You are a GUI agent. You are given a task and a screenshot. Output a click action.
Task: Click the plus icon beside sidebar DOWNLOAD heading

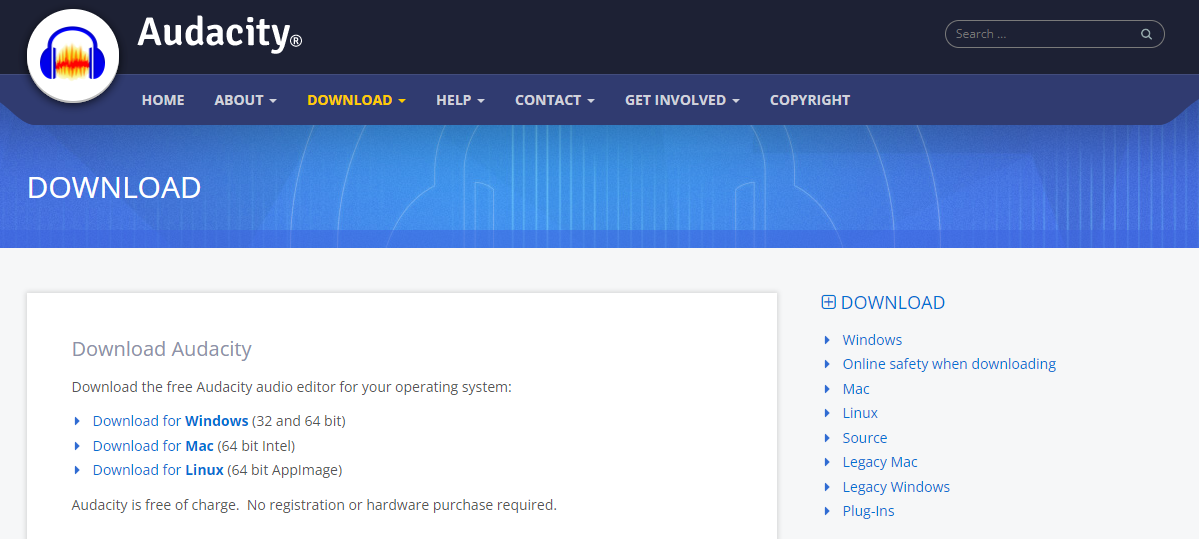pyautogui.click(x=828, y=302)
